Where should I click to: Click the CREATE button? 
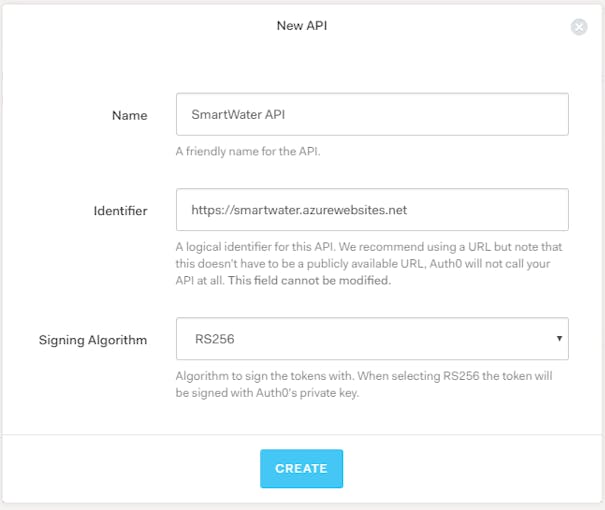tap(301, 468)
